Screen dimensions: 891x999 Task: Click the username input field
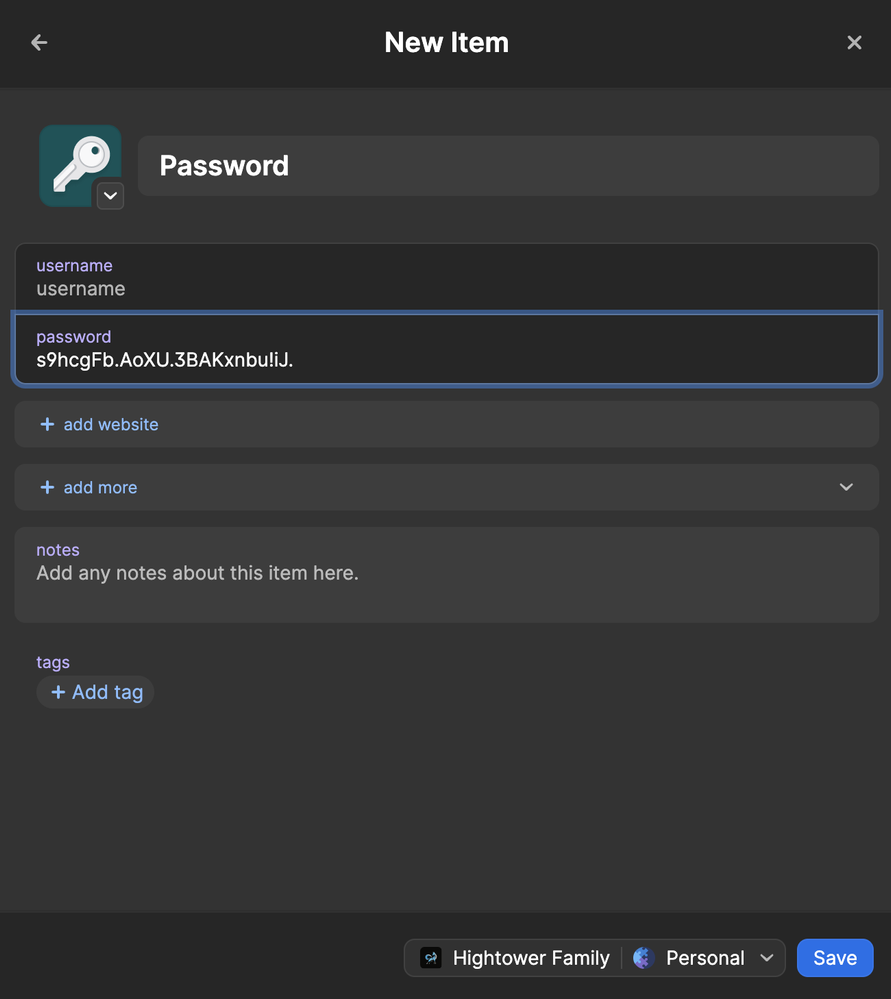point(446,289)
